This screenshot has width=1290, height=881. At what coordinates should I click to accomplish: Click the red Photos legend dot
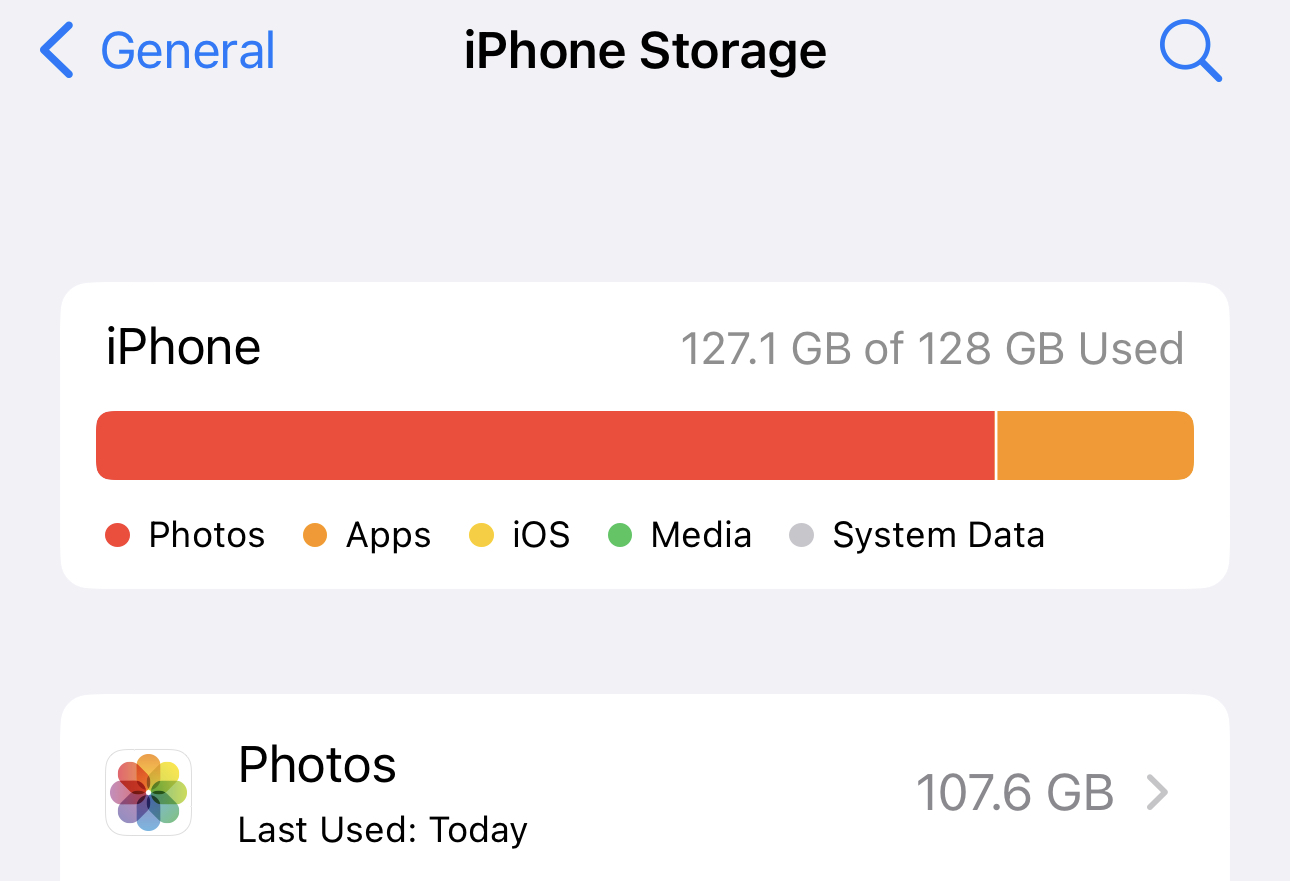tap(118, 535)
